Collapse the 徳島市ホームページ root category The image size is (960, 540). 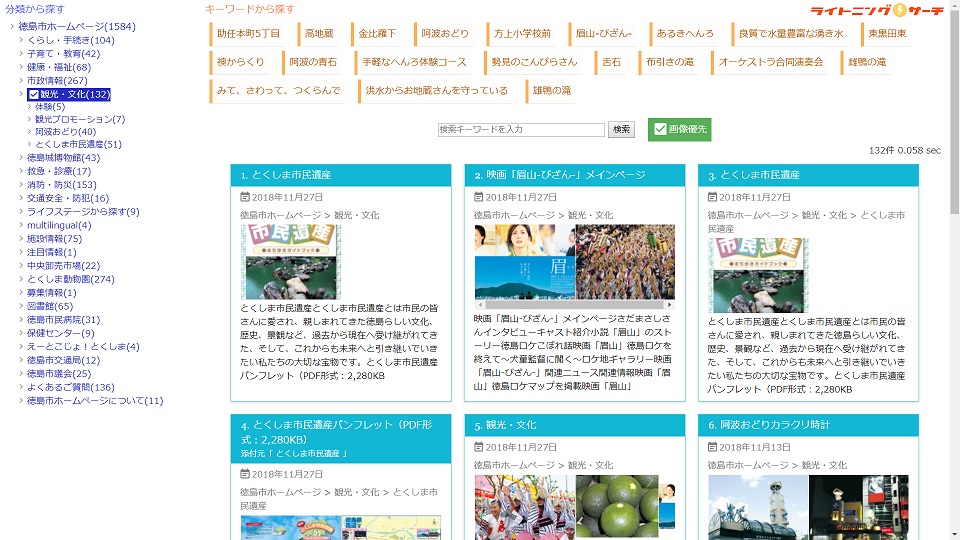pyautogui.click(x=12, y=27)
